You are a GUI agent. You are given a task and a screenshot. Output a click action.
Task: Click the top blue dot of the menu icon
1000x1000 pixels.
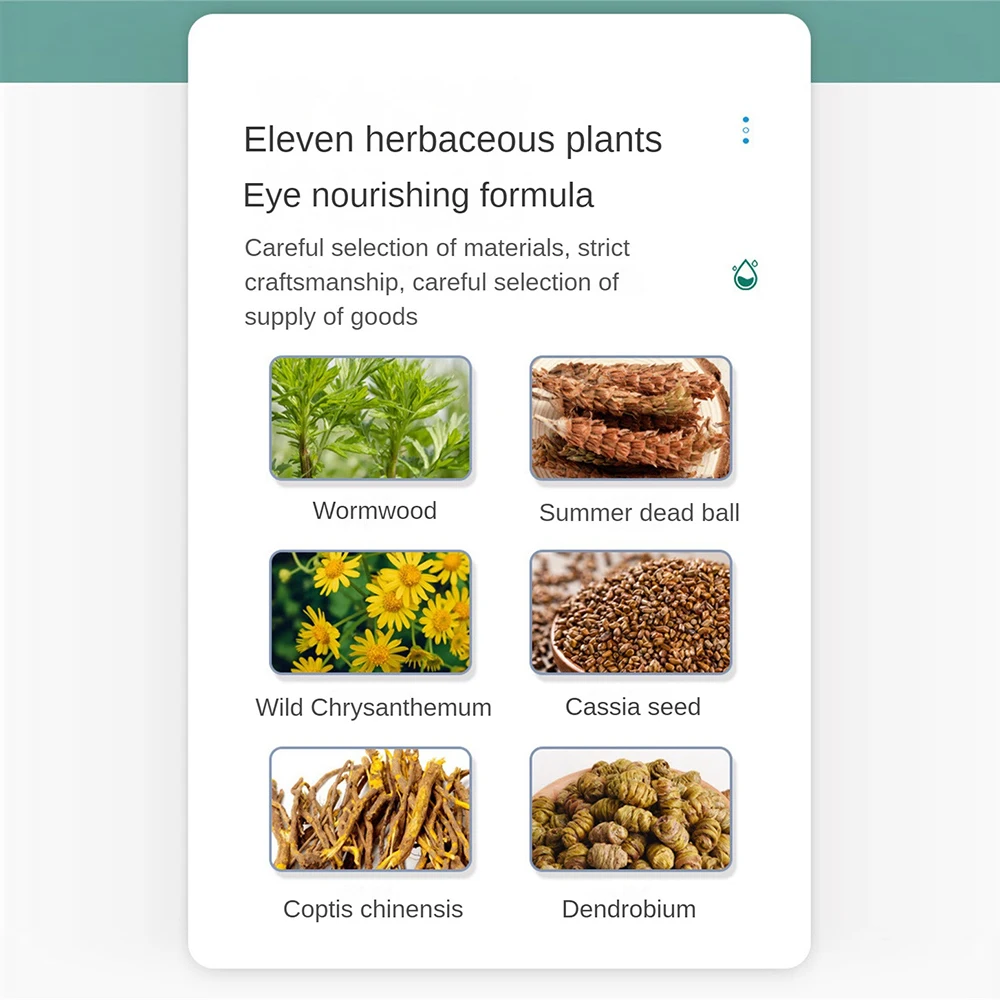[x=746, y=120]
